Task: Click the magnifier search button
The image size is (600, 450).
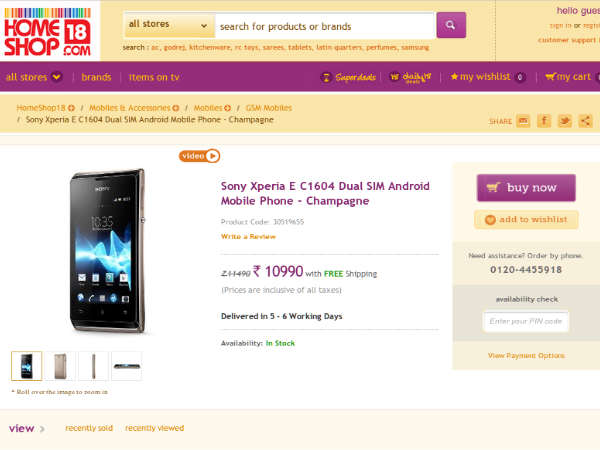Action: coord(451,25)
